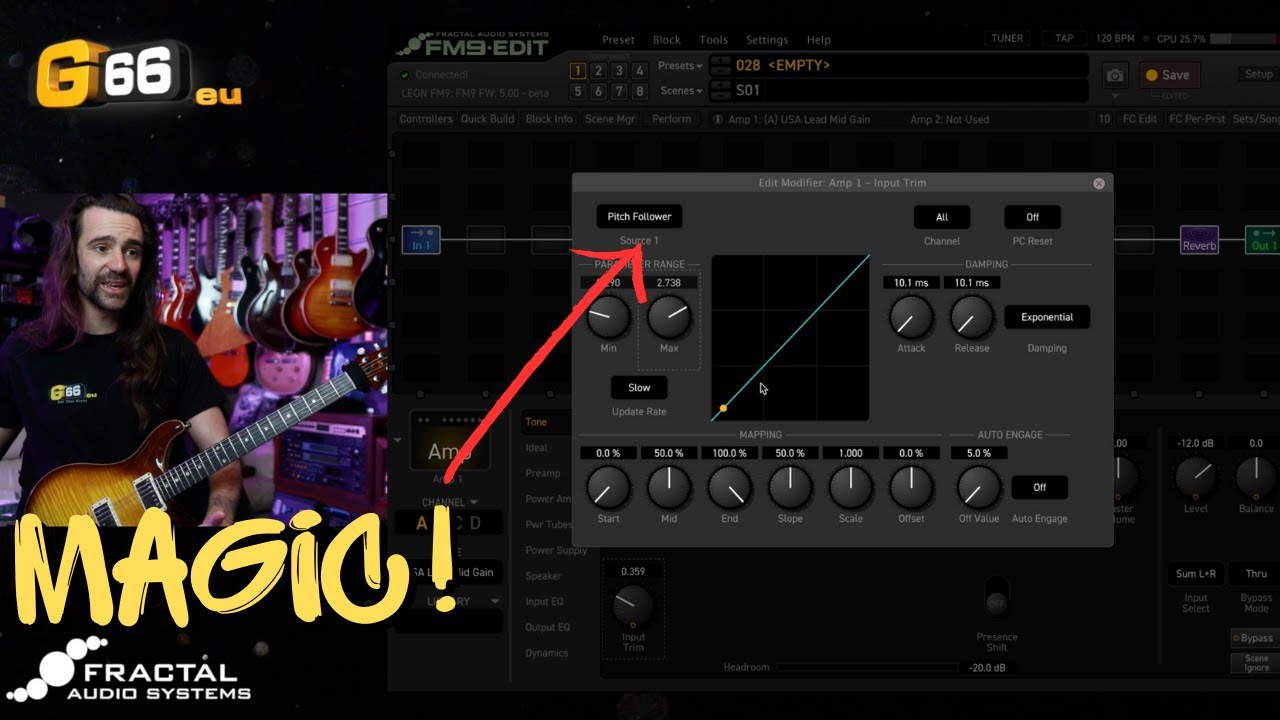This screenshot has height=720, width=1280.
Task: Switch to the Preamp tab
Action: pos(543,472)
